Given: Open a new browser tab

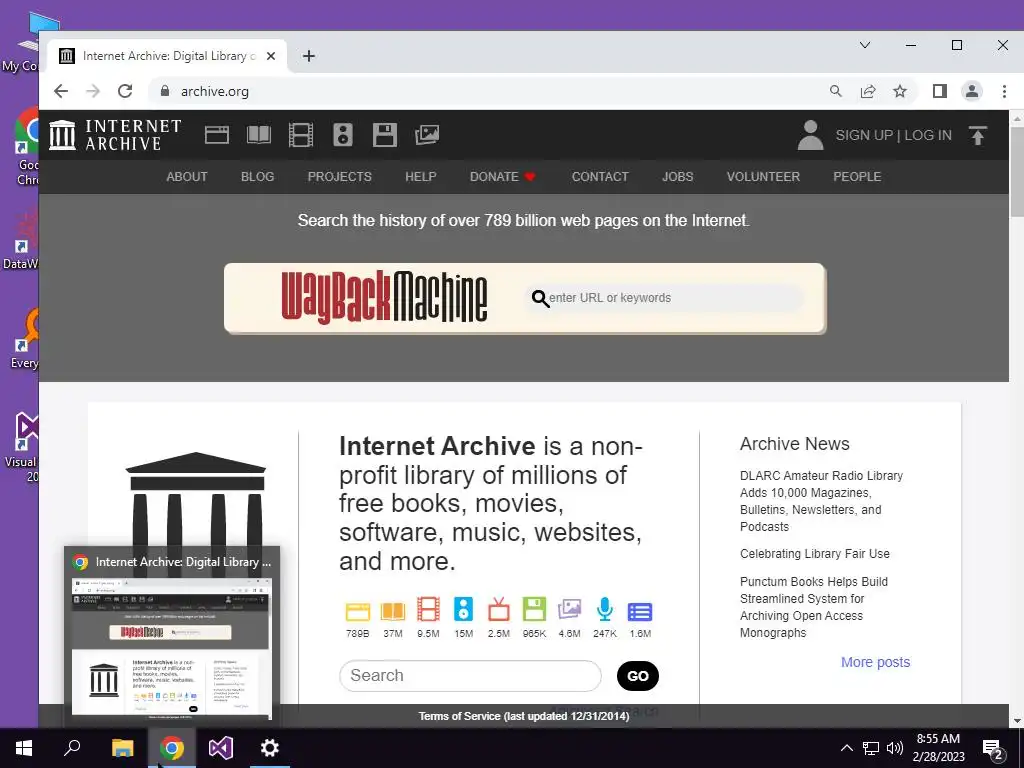Looking at the screenshot, I should click(x=309, y=56).
